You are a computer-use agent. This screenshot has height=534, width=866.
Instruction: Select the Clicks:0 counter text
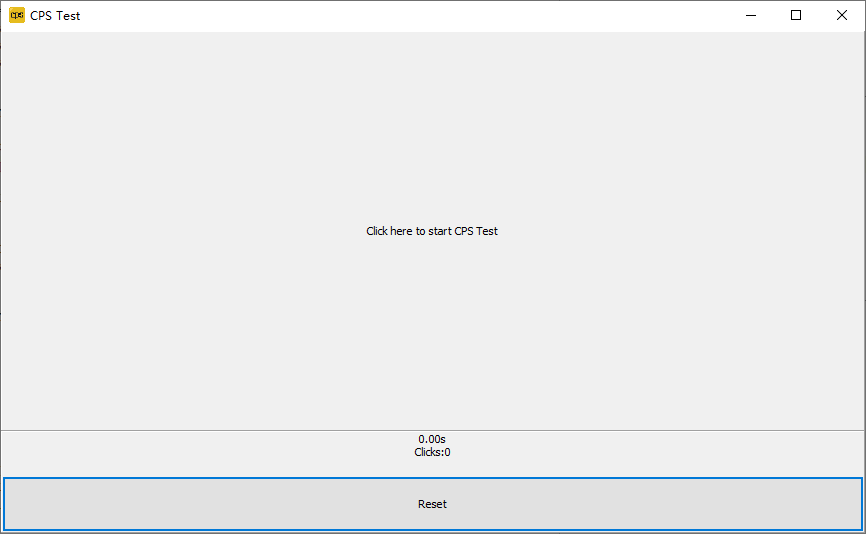click(x=432, y=452)
